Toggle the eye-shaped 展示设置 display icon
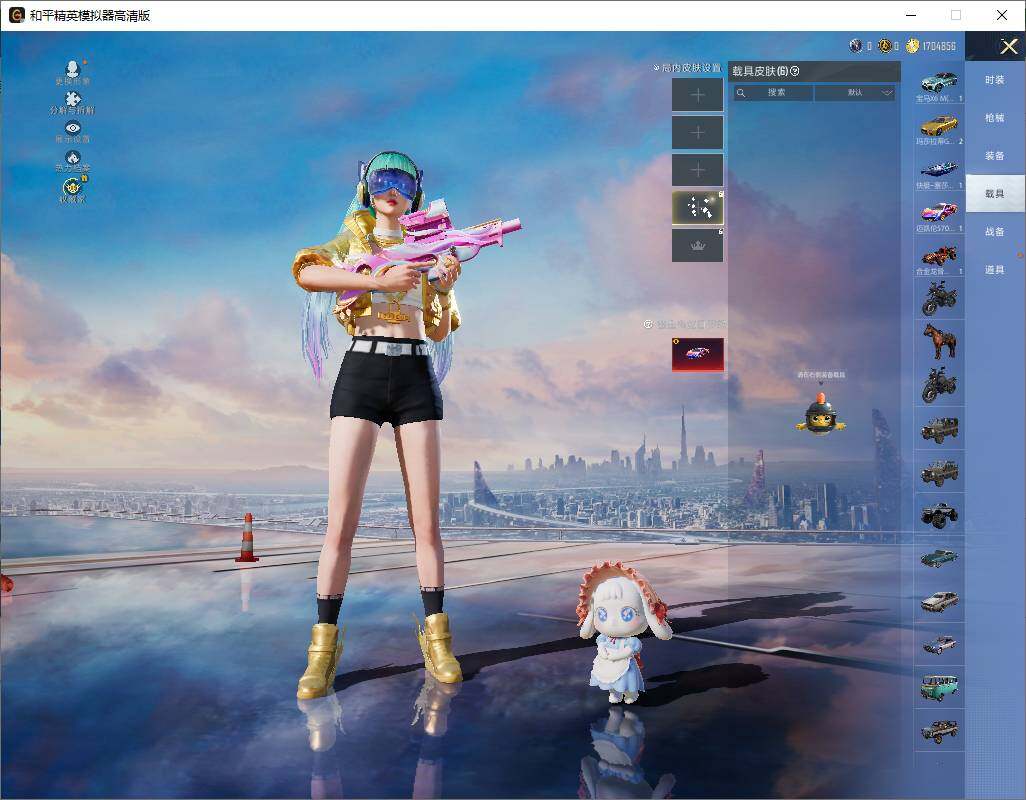Viewport: 1026px width, 800px height. tap(73, 131)
